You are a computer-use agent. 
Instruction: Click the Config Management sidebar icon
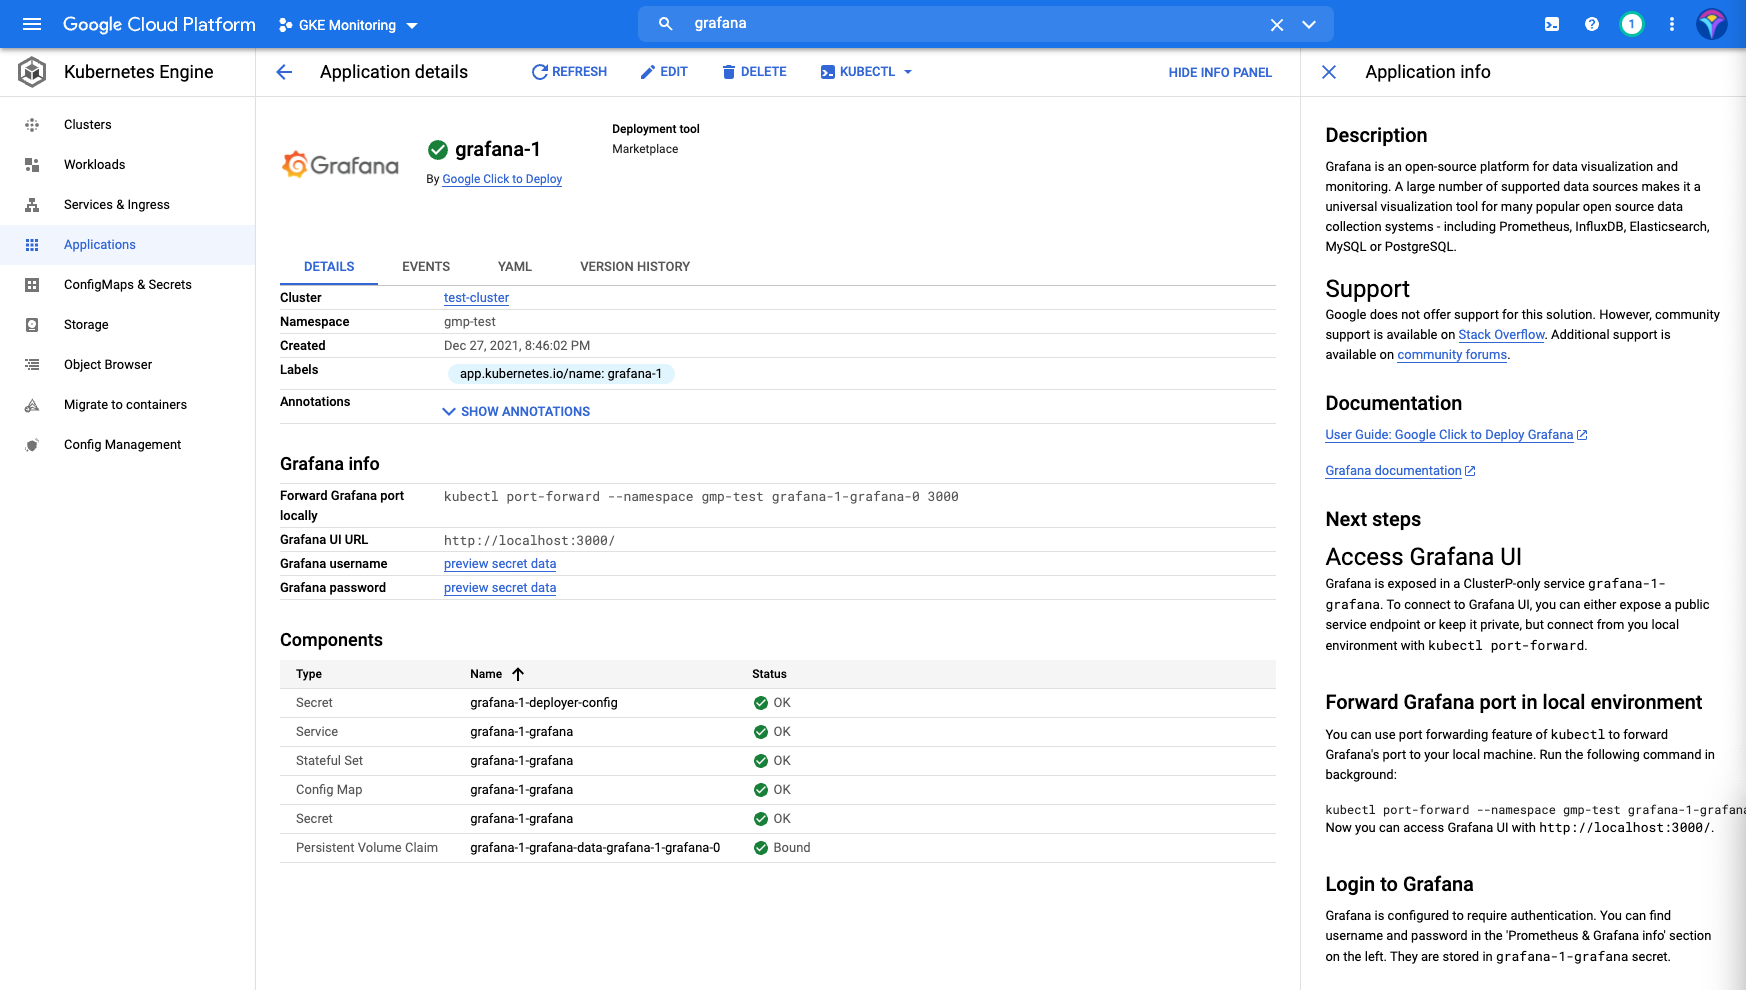coord(32,445)
